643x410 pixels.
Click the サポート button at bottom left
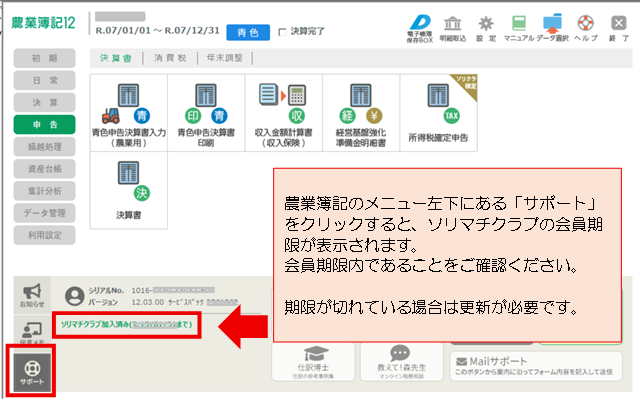coord(32,372)
